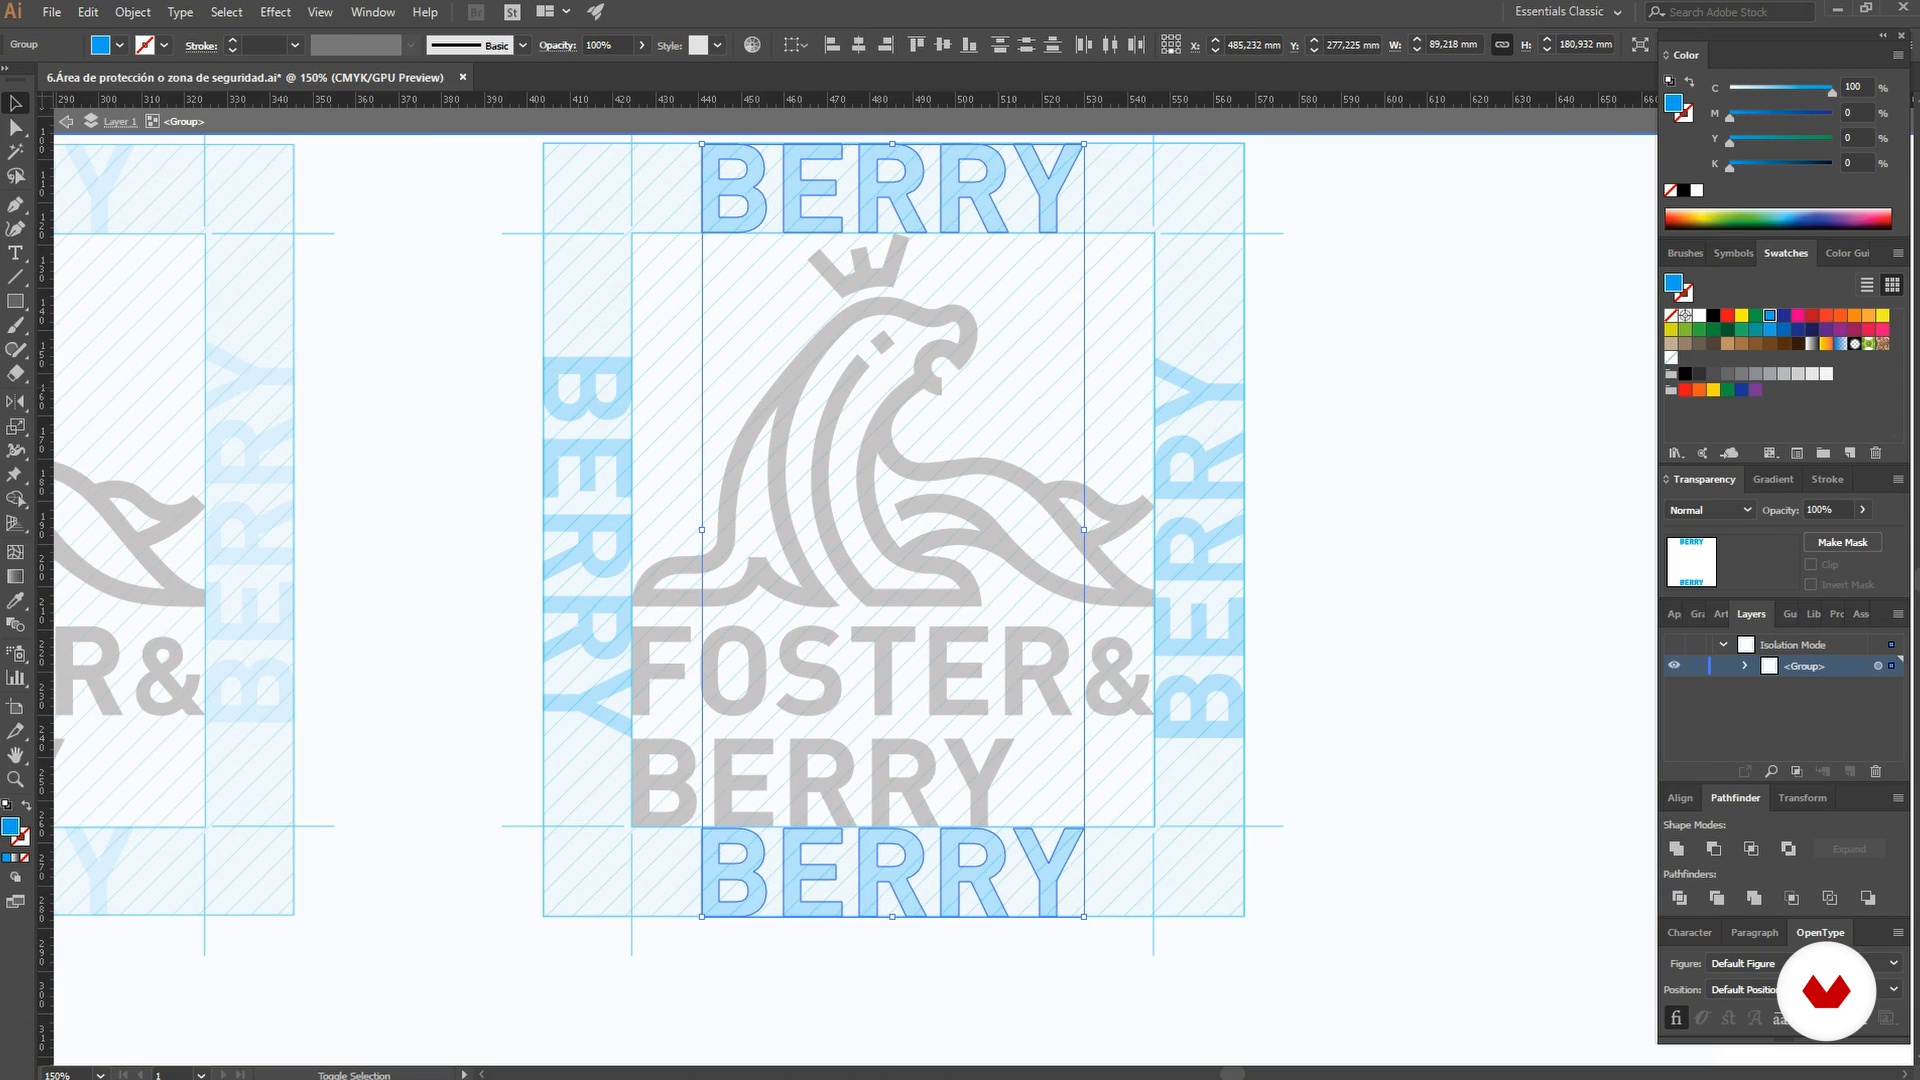Swap fill and stroke in Color panel
The width and height of the screenshot is (1920, 1080).
tap(1690, 81)
